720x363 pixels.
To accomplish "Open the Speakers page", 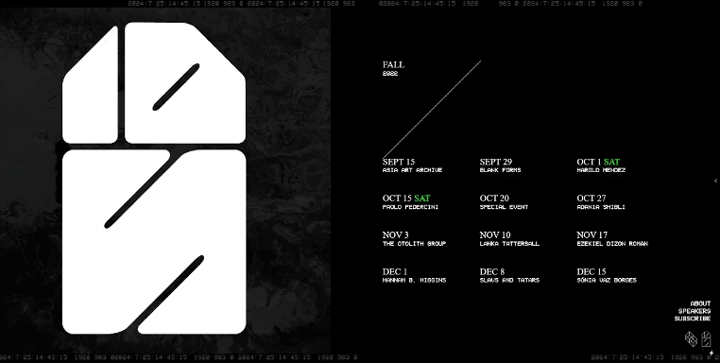I will coord(694,311).
